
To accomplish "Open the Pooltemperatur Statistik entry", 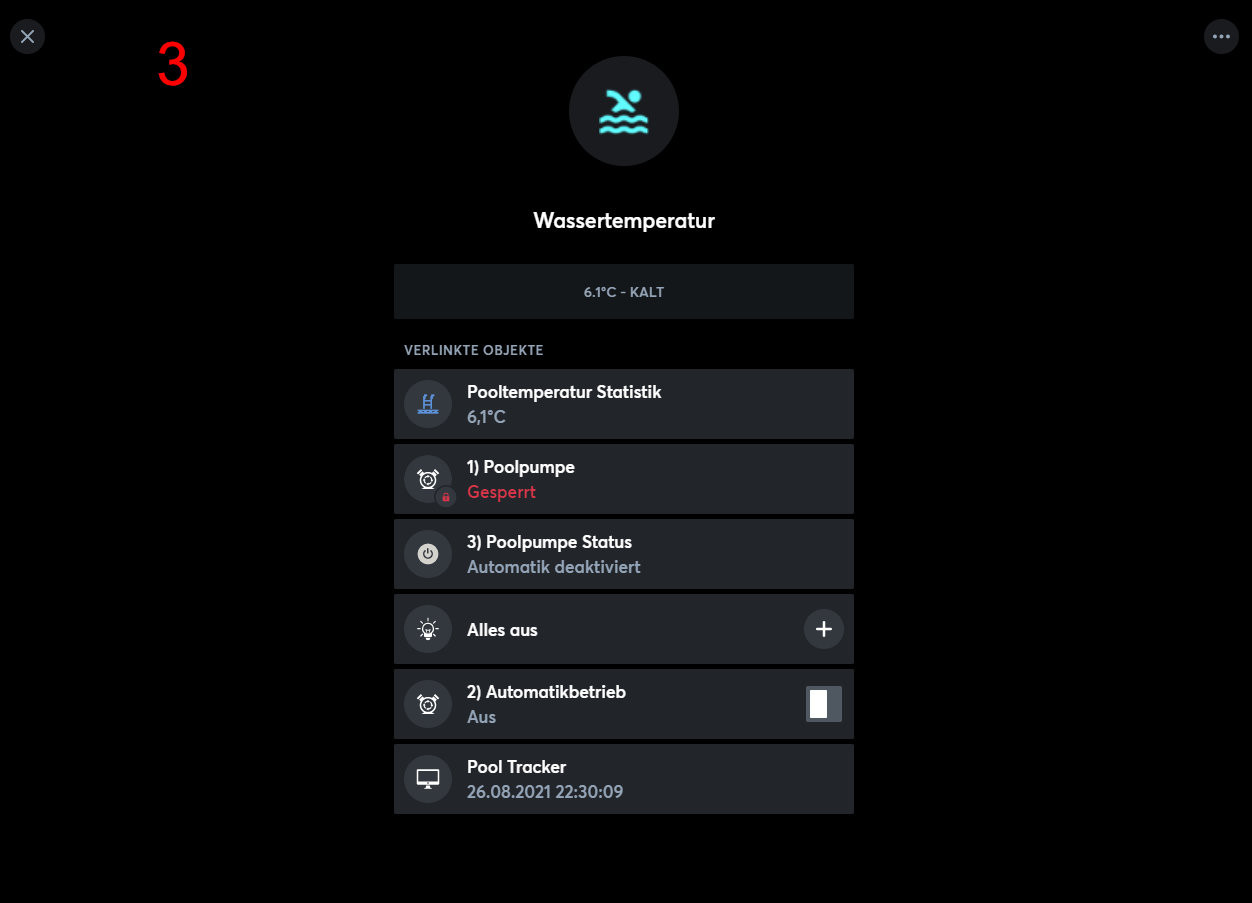I will [624, 404].
